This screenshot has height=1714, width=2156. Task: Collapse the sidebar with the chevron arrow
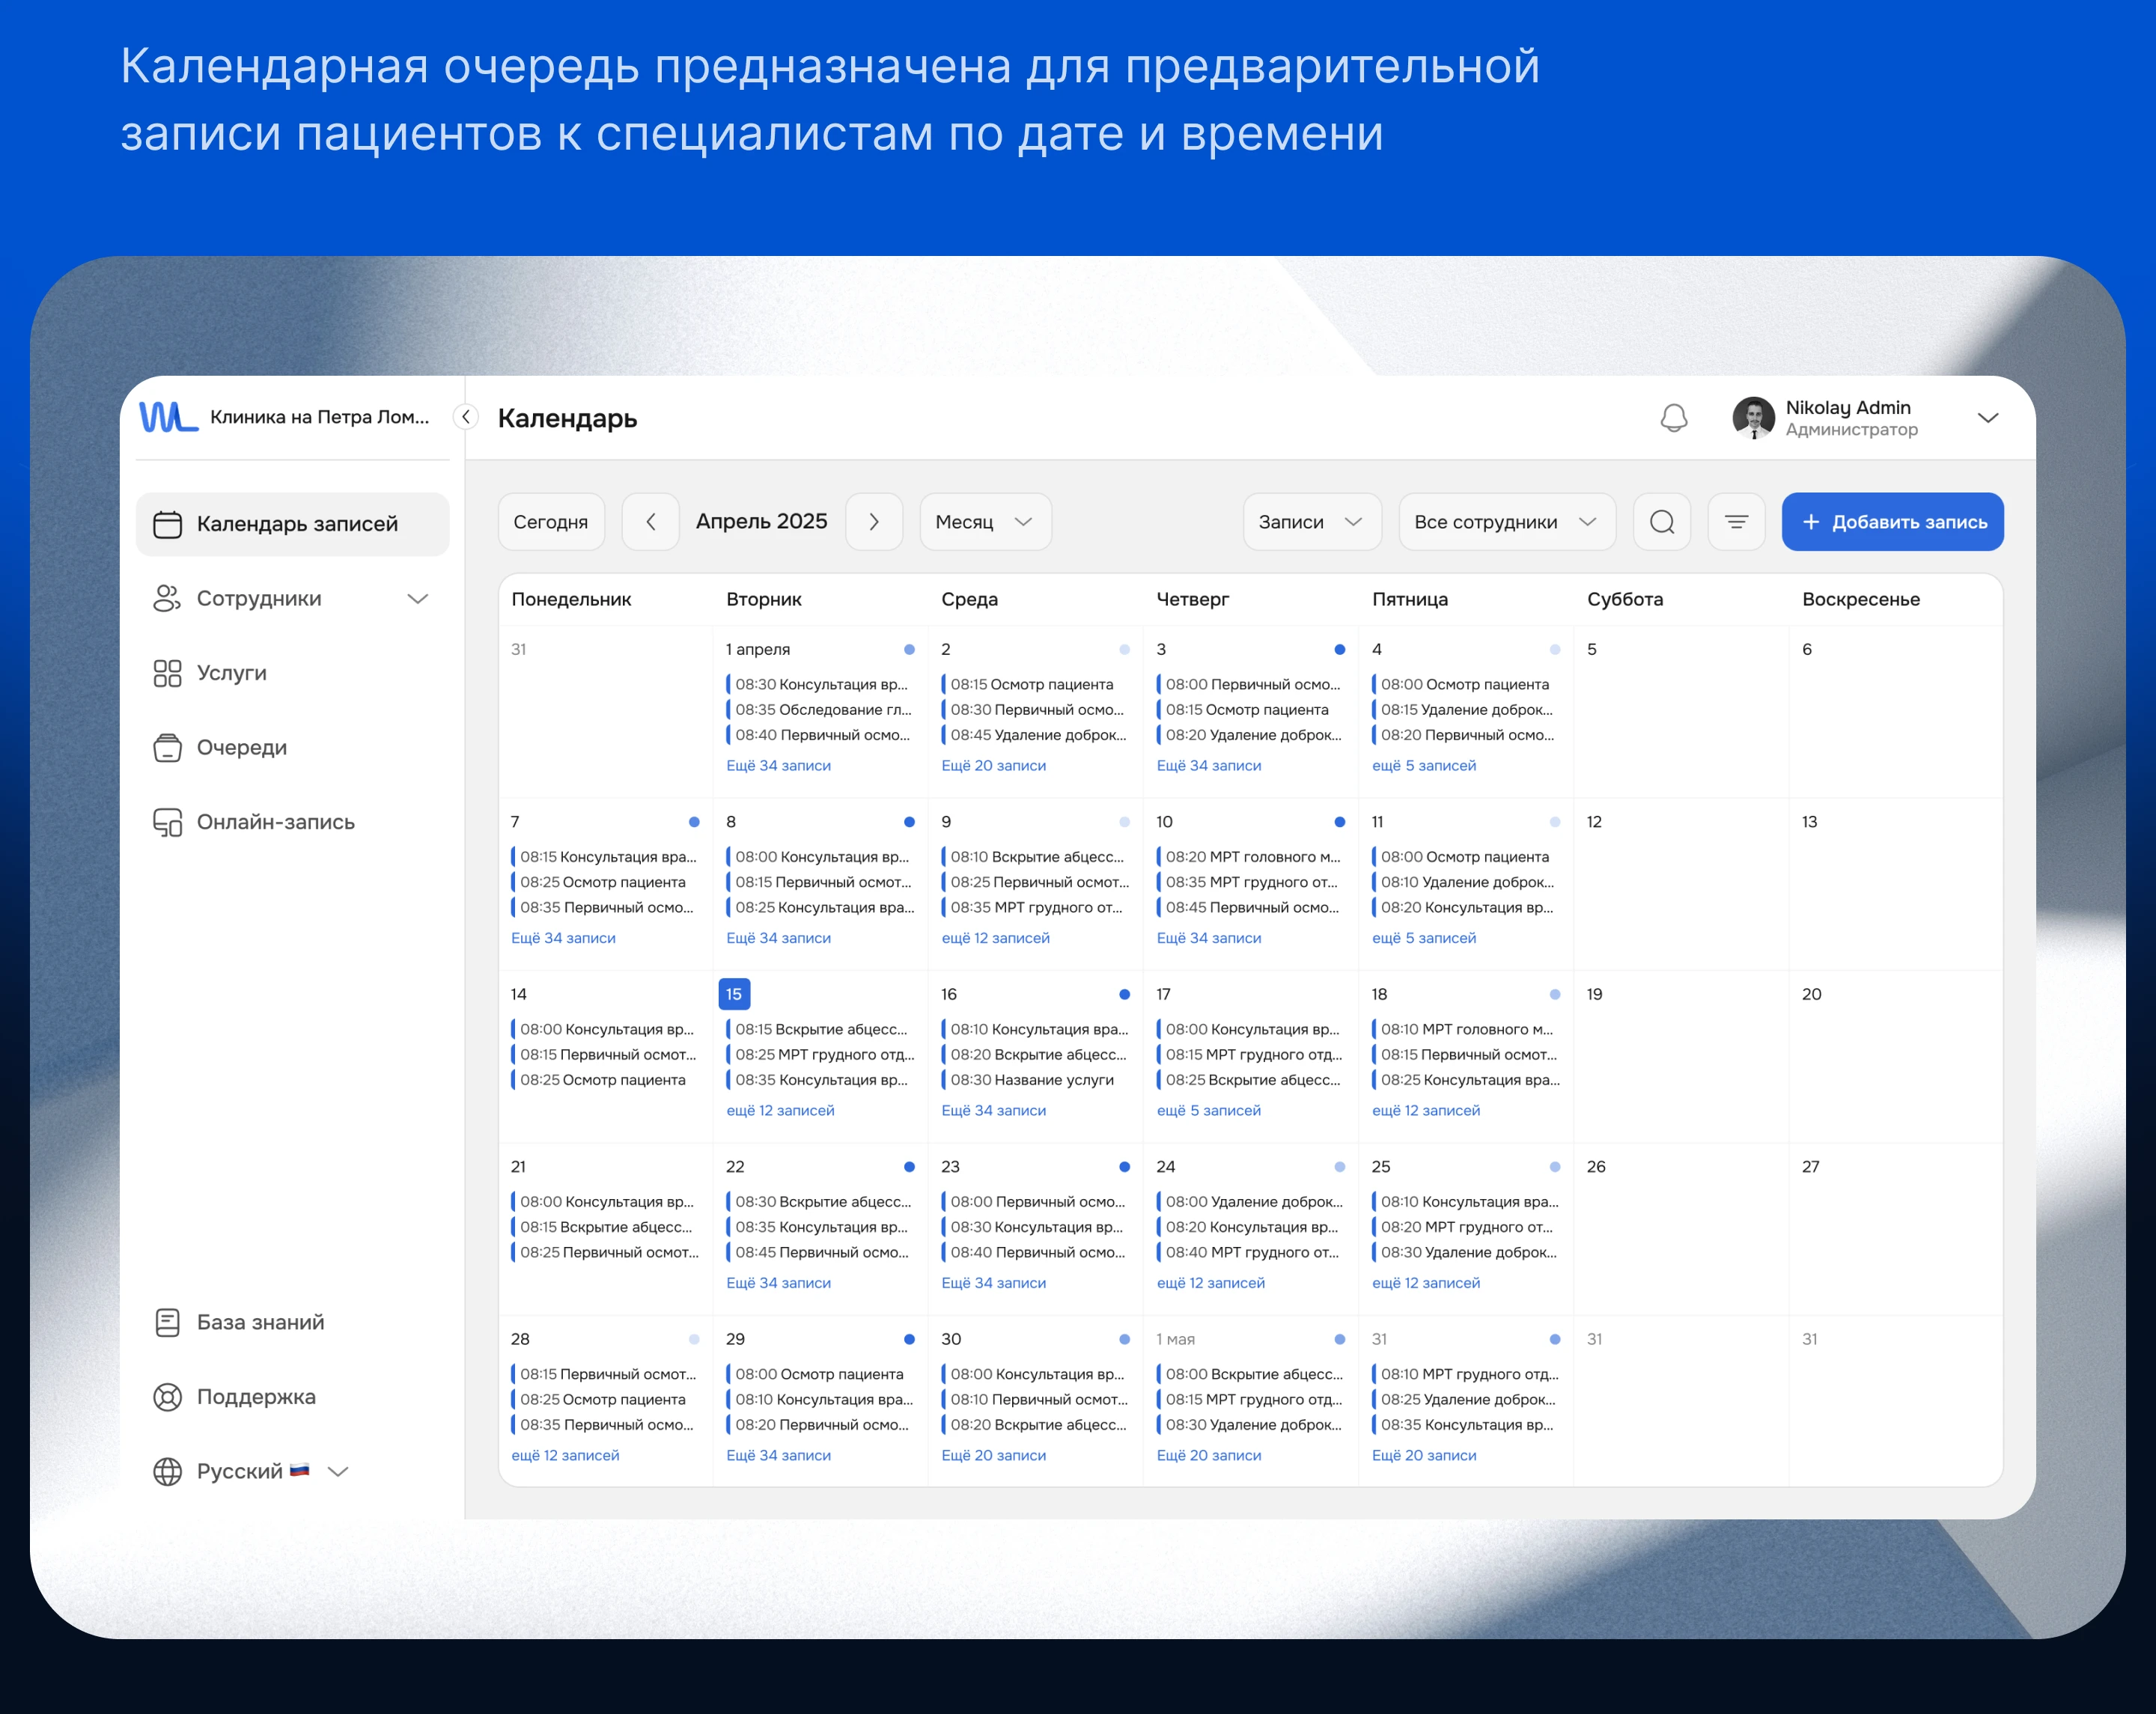tap(464, 417)
